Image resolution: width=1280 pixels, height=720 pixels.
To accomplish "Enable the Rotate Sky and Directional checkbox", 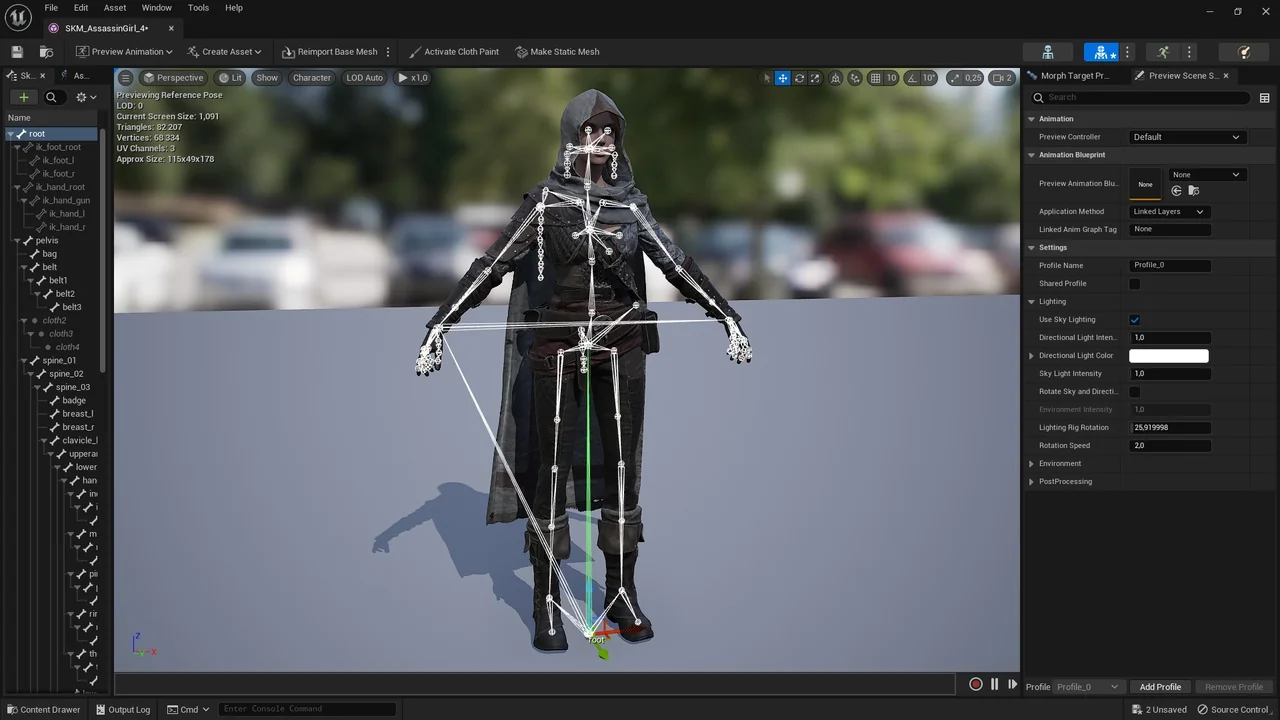I will [x=1134, y=392].
